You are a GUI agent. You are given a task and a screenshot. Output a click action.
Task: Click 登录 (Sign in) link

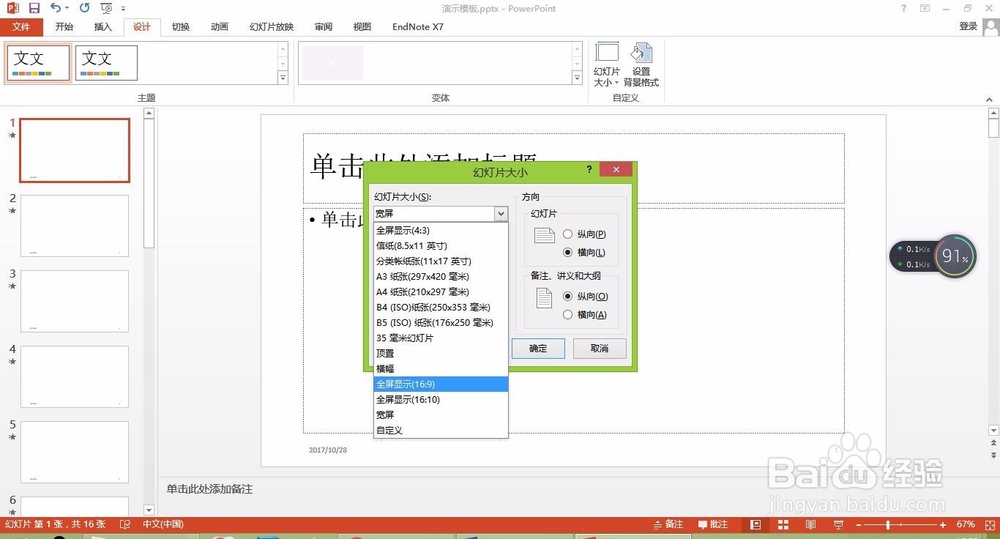[x=968, y=26]
